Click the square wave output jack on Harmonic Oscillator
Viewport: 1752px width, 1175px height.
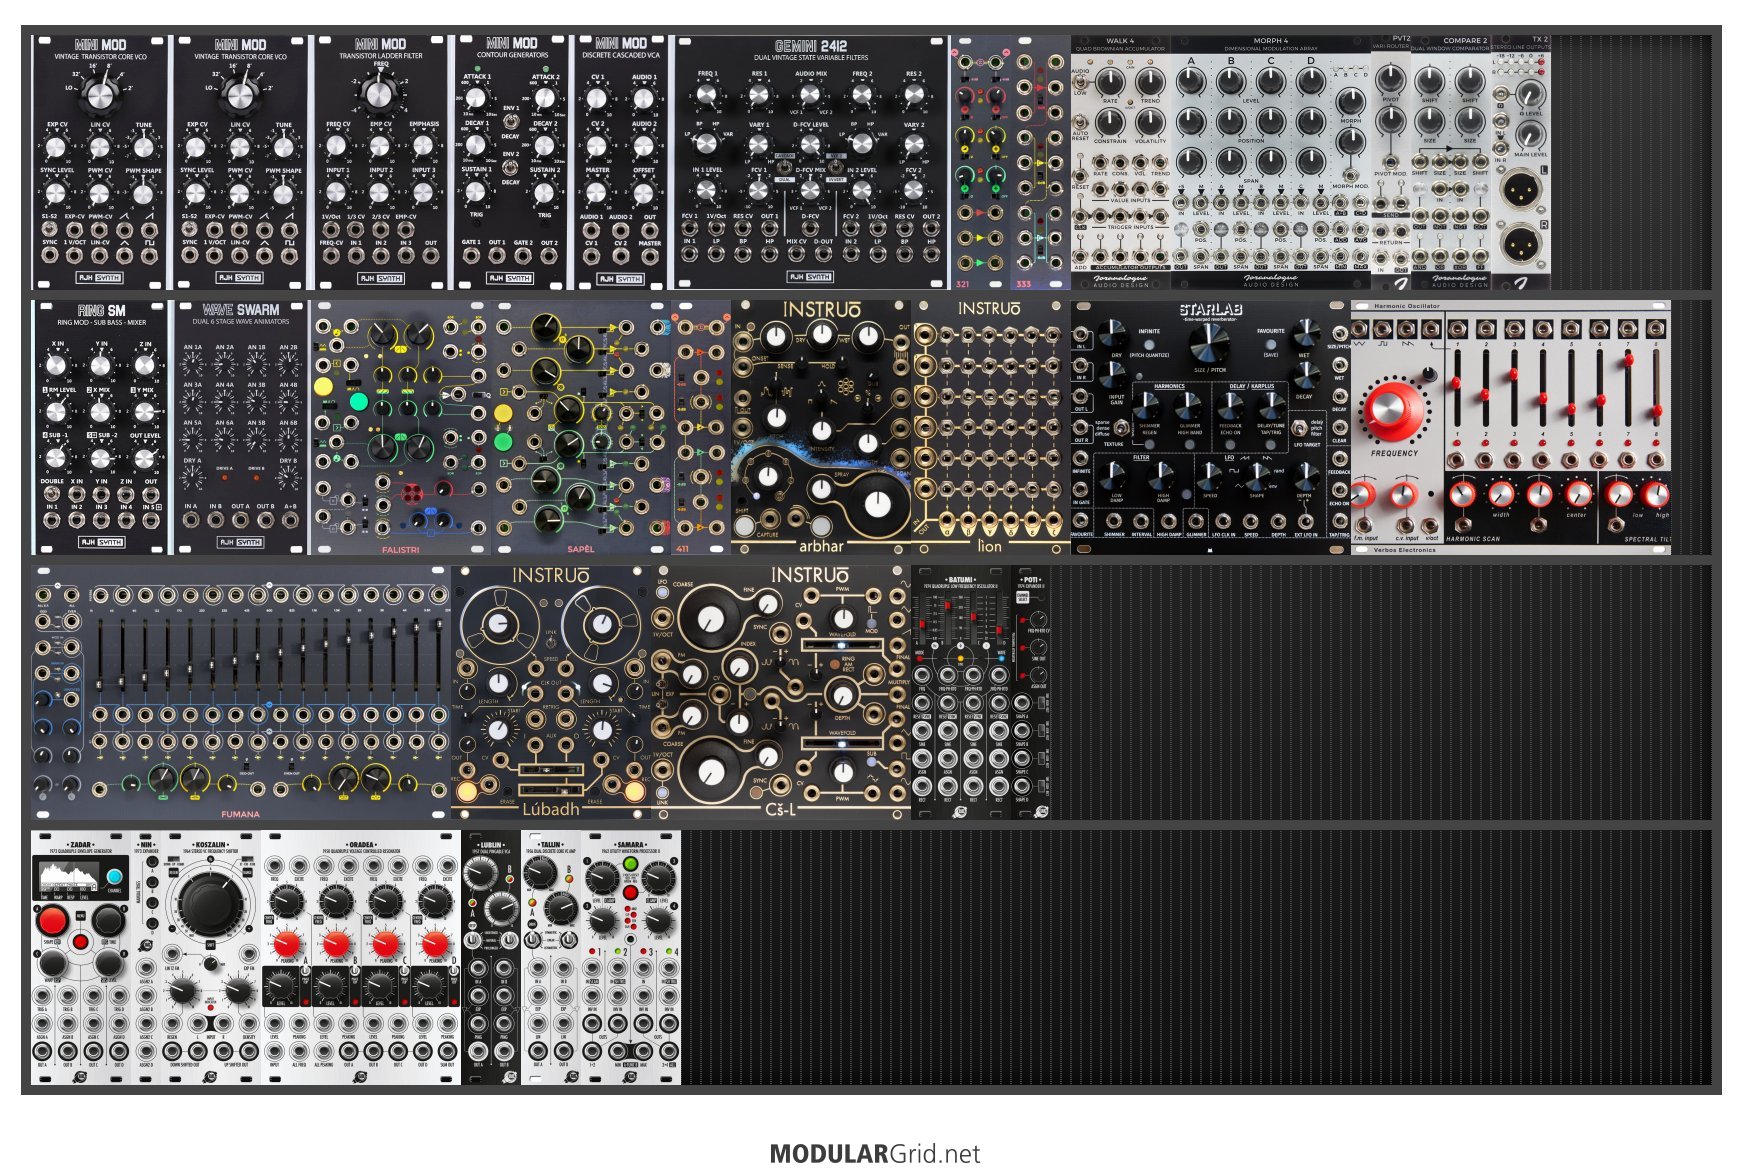1384,328
